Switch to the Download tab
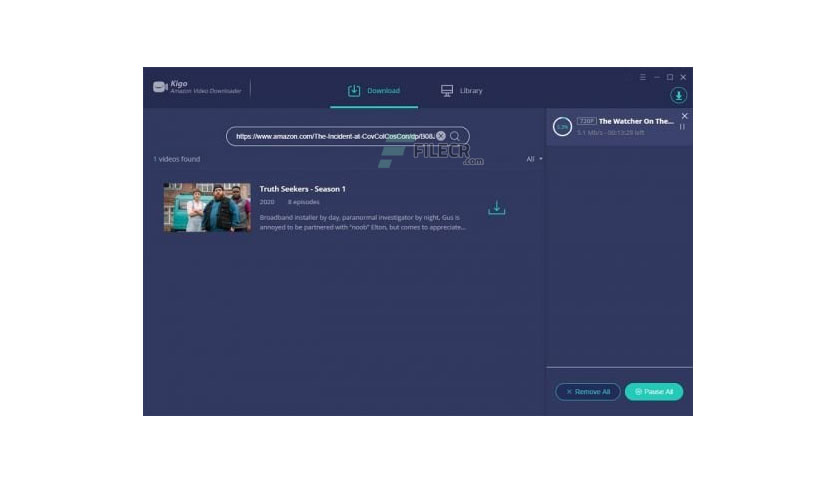Viewport: 836px width, 484px height. pos(374,91)
